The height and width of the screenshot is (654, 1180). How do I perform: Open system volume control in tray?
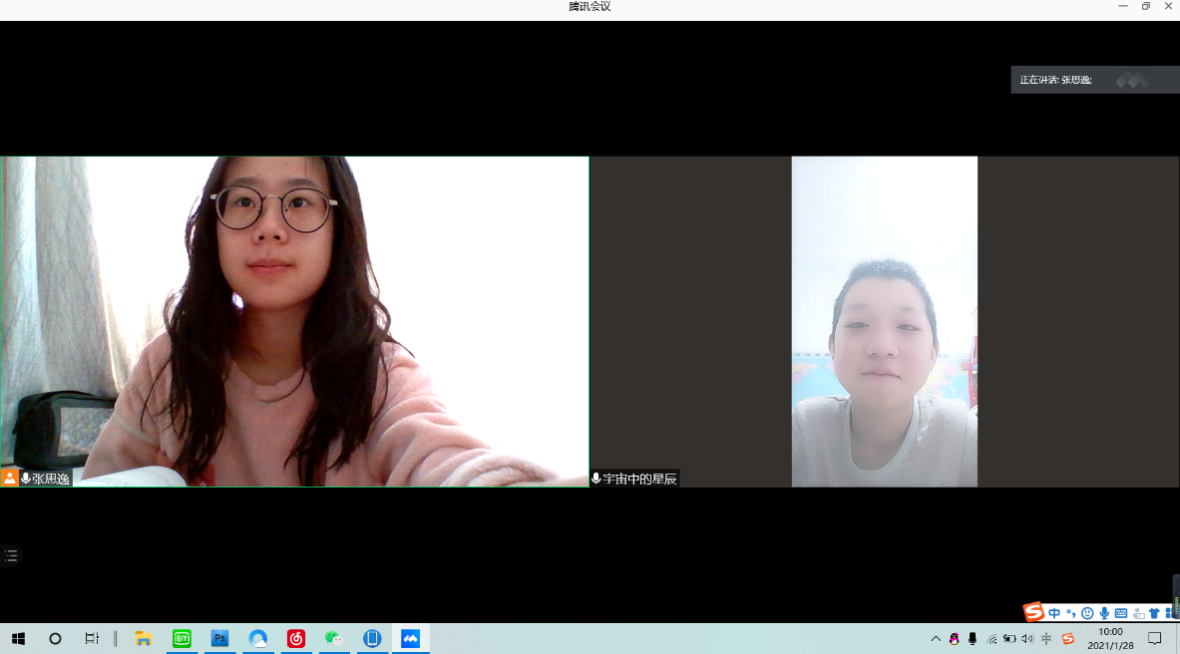click(1028, 639)
